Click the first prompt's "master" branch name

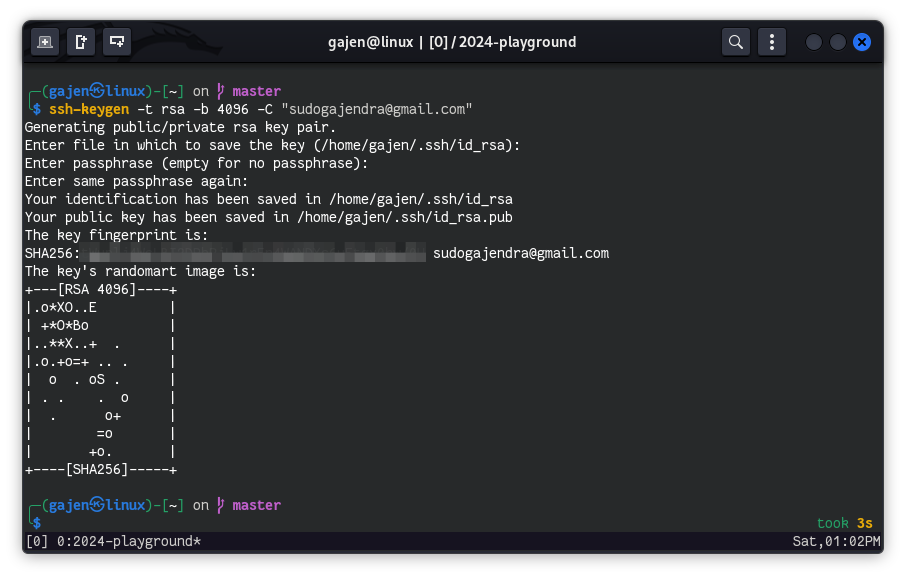257,91
